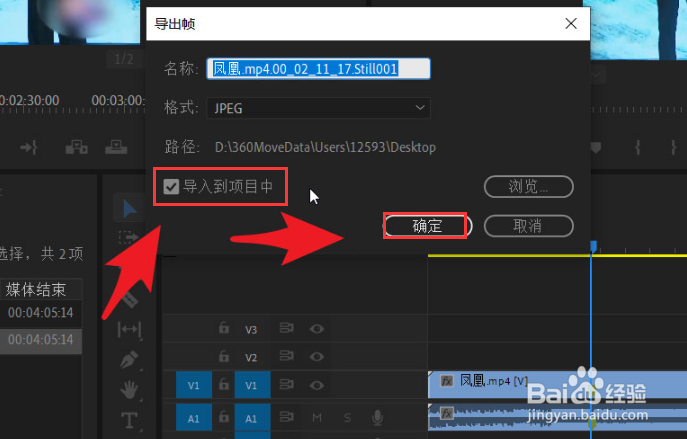Select the Track Select Forward tool
Image resolution: width=687 pixels, height=439 pixels.
coord(129,237)
